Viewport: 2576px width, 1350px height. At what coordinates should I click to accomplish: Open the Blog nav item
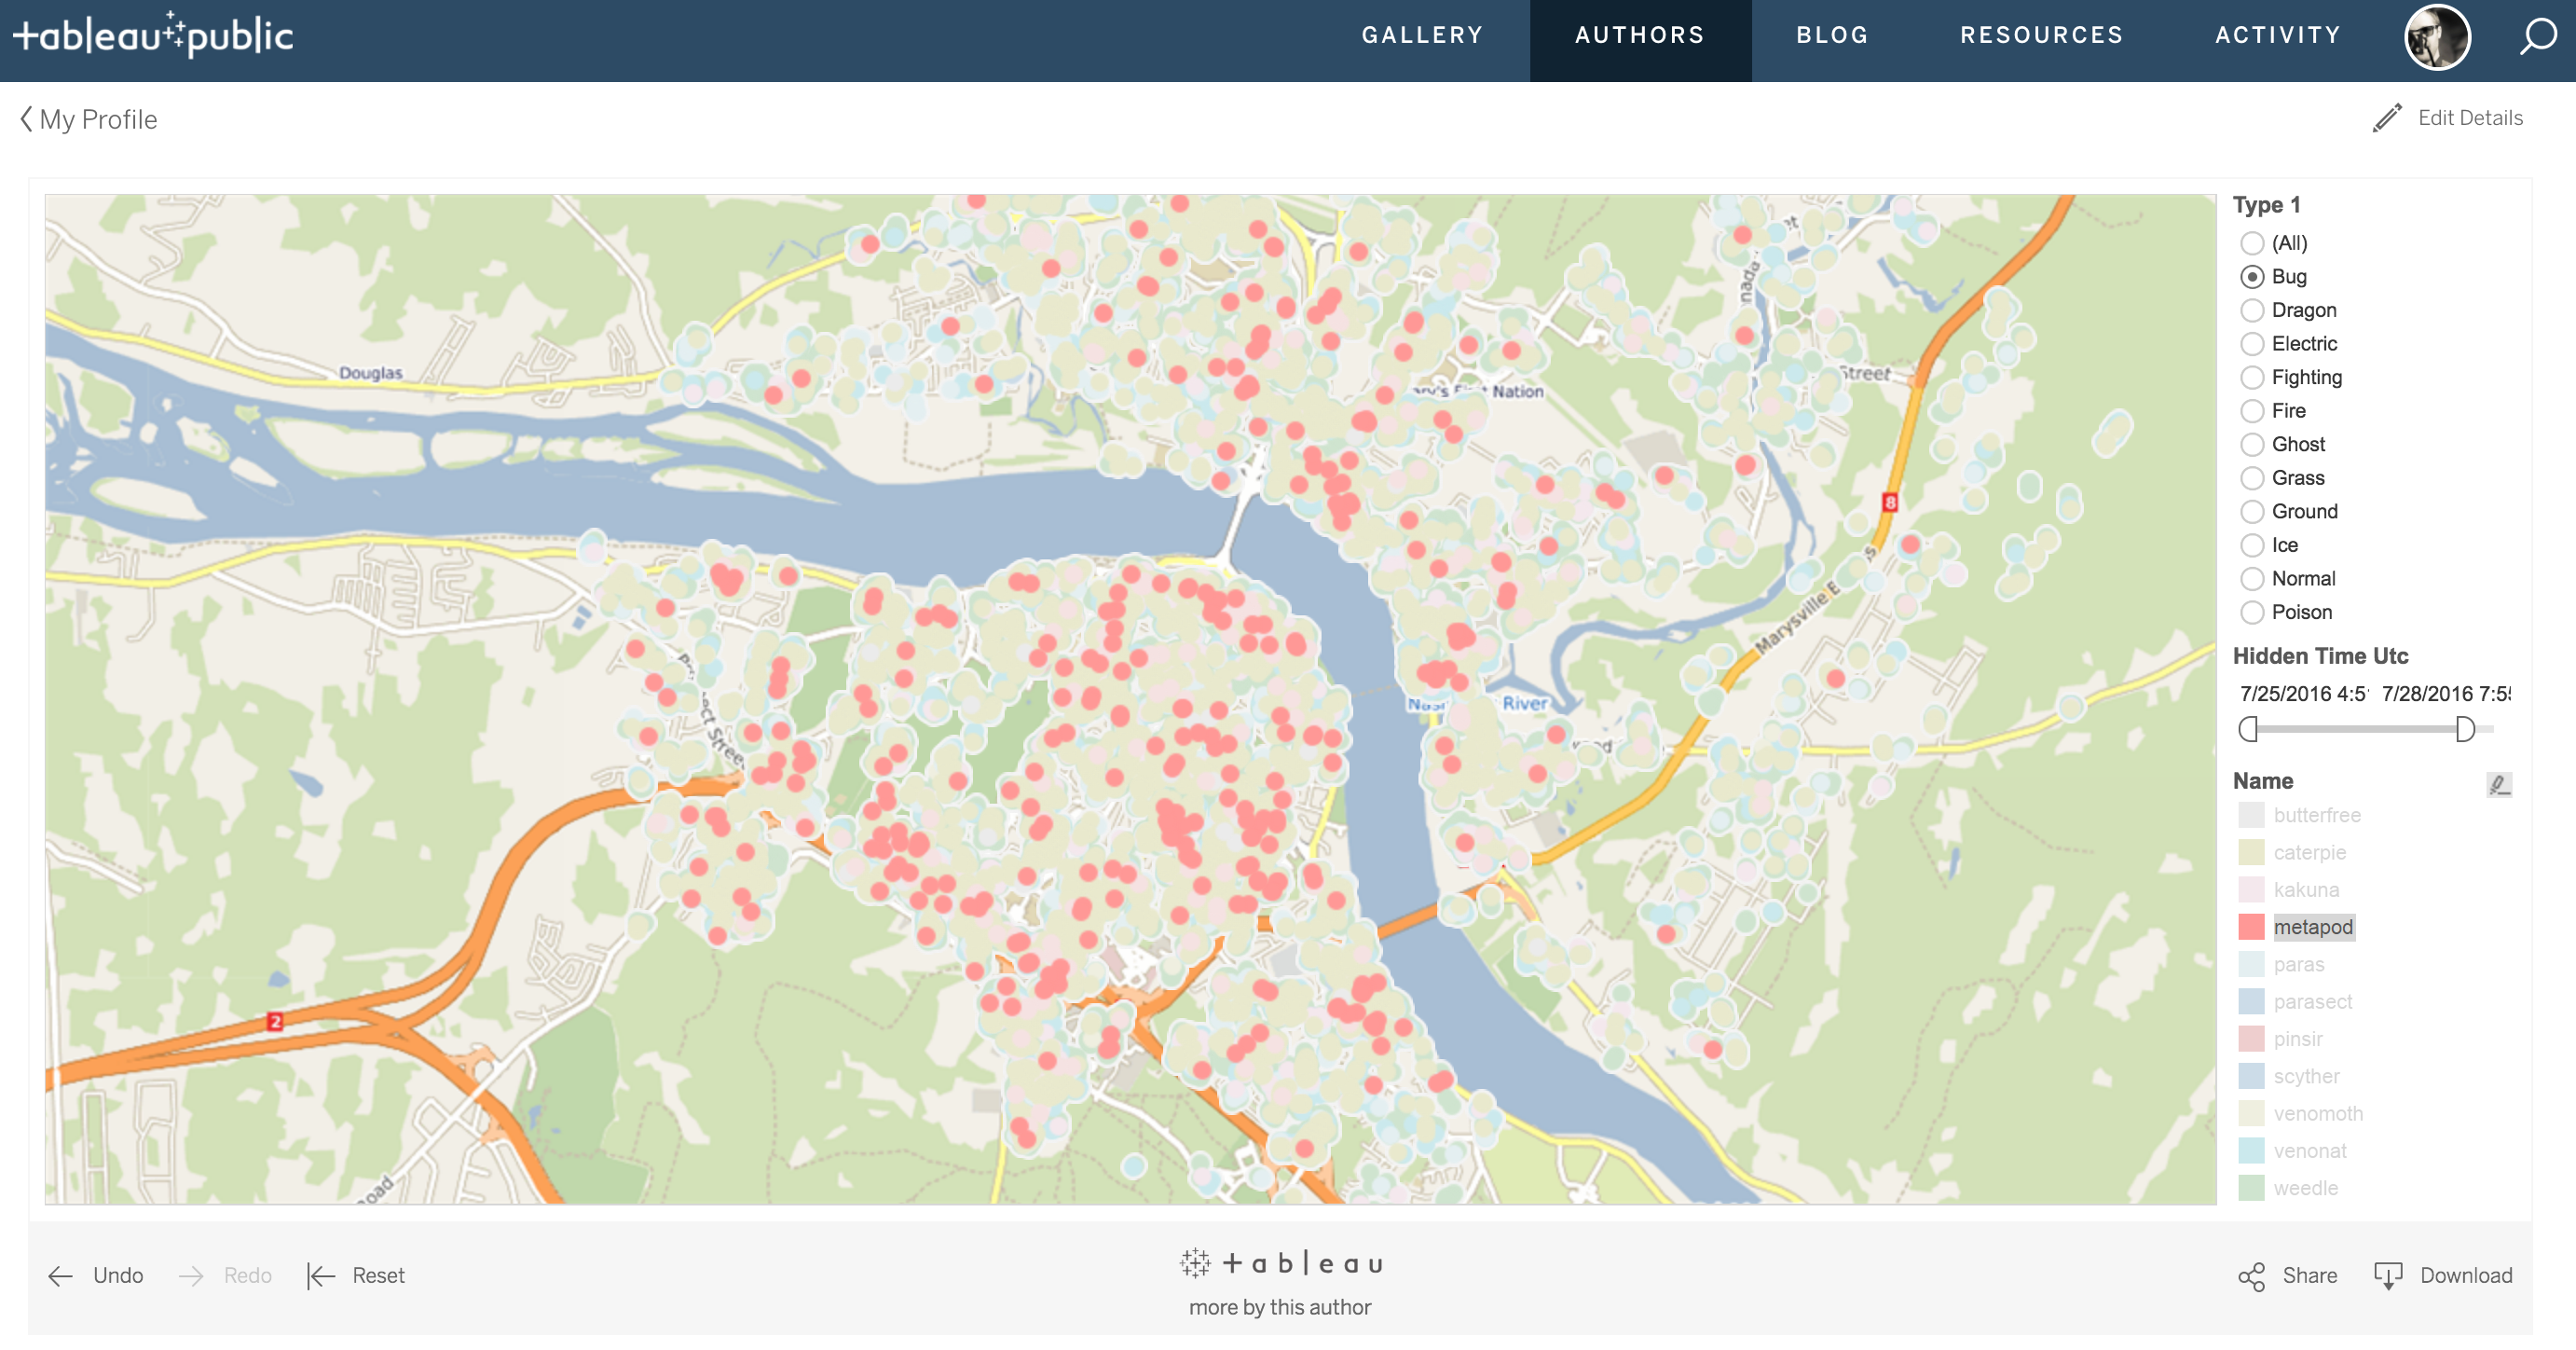(x=1832, y=36)
